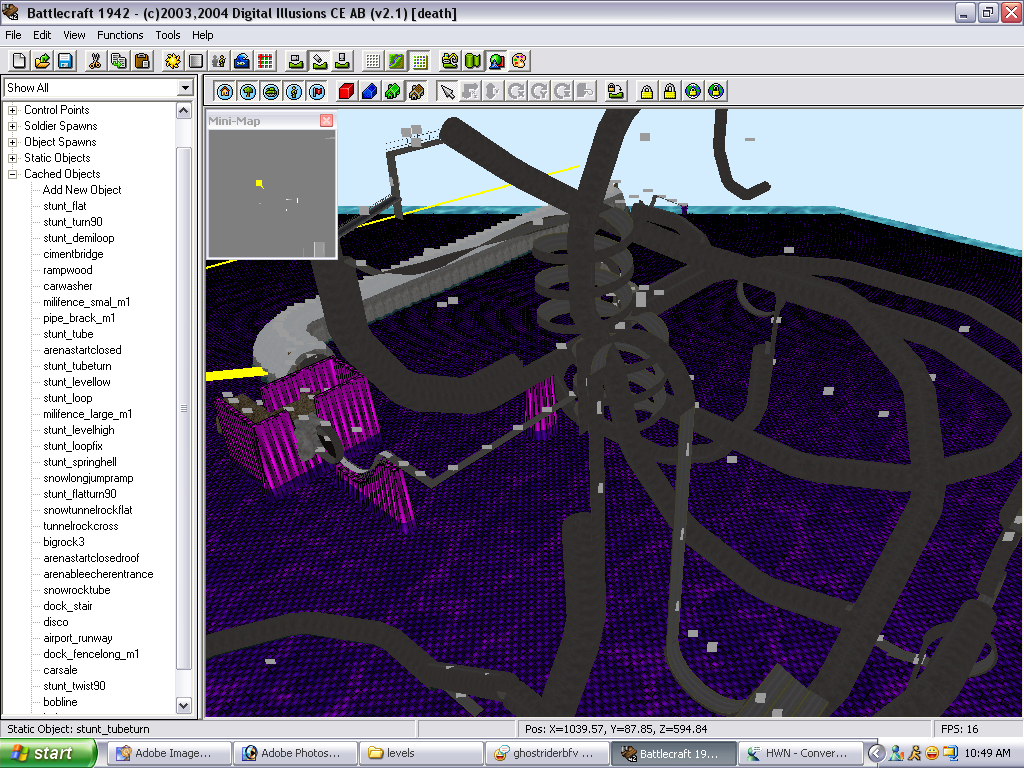Viewport: 1024px width, 768px height.
Task: Paste using the clipboard icon
Action: click(x=142, y=61)
